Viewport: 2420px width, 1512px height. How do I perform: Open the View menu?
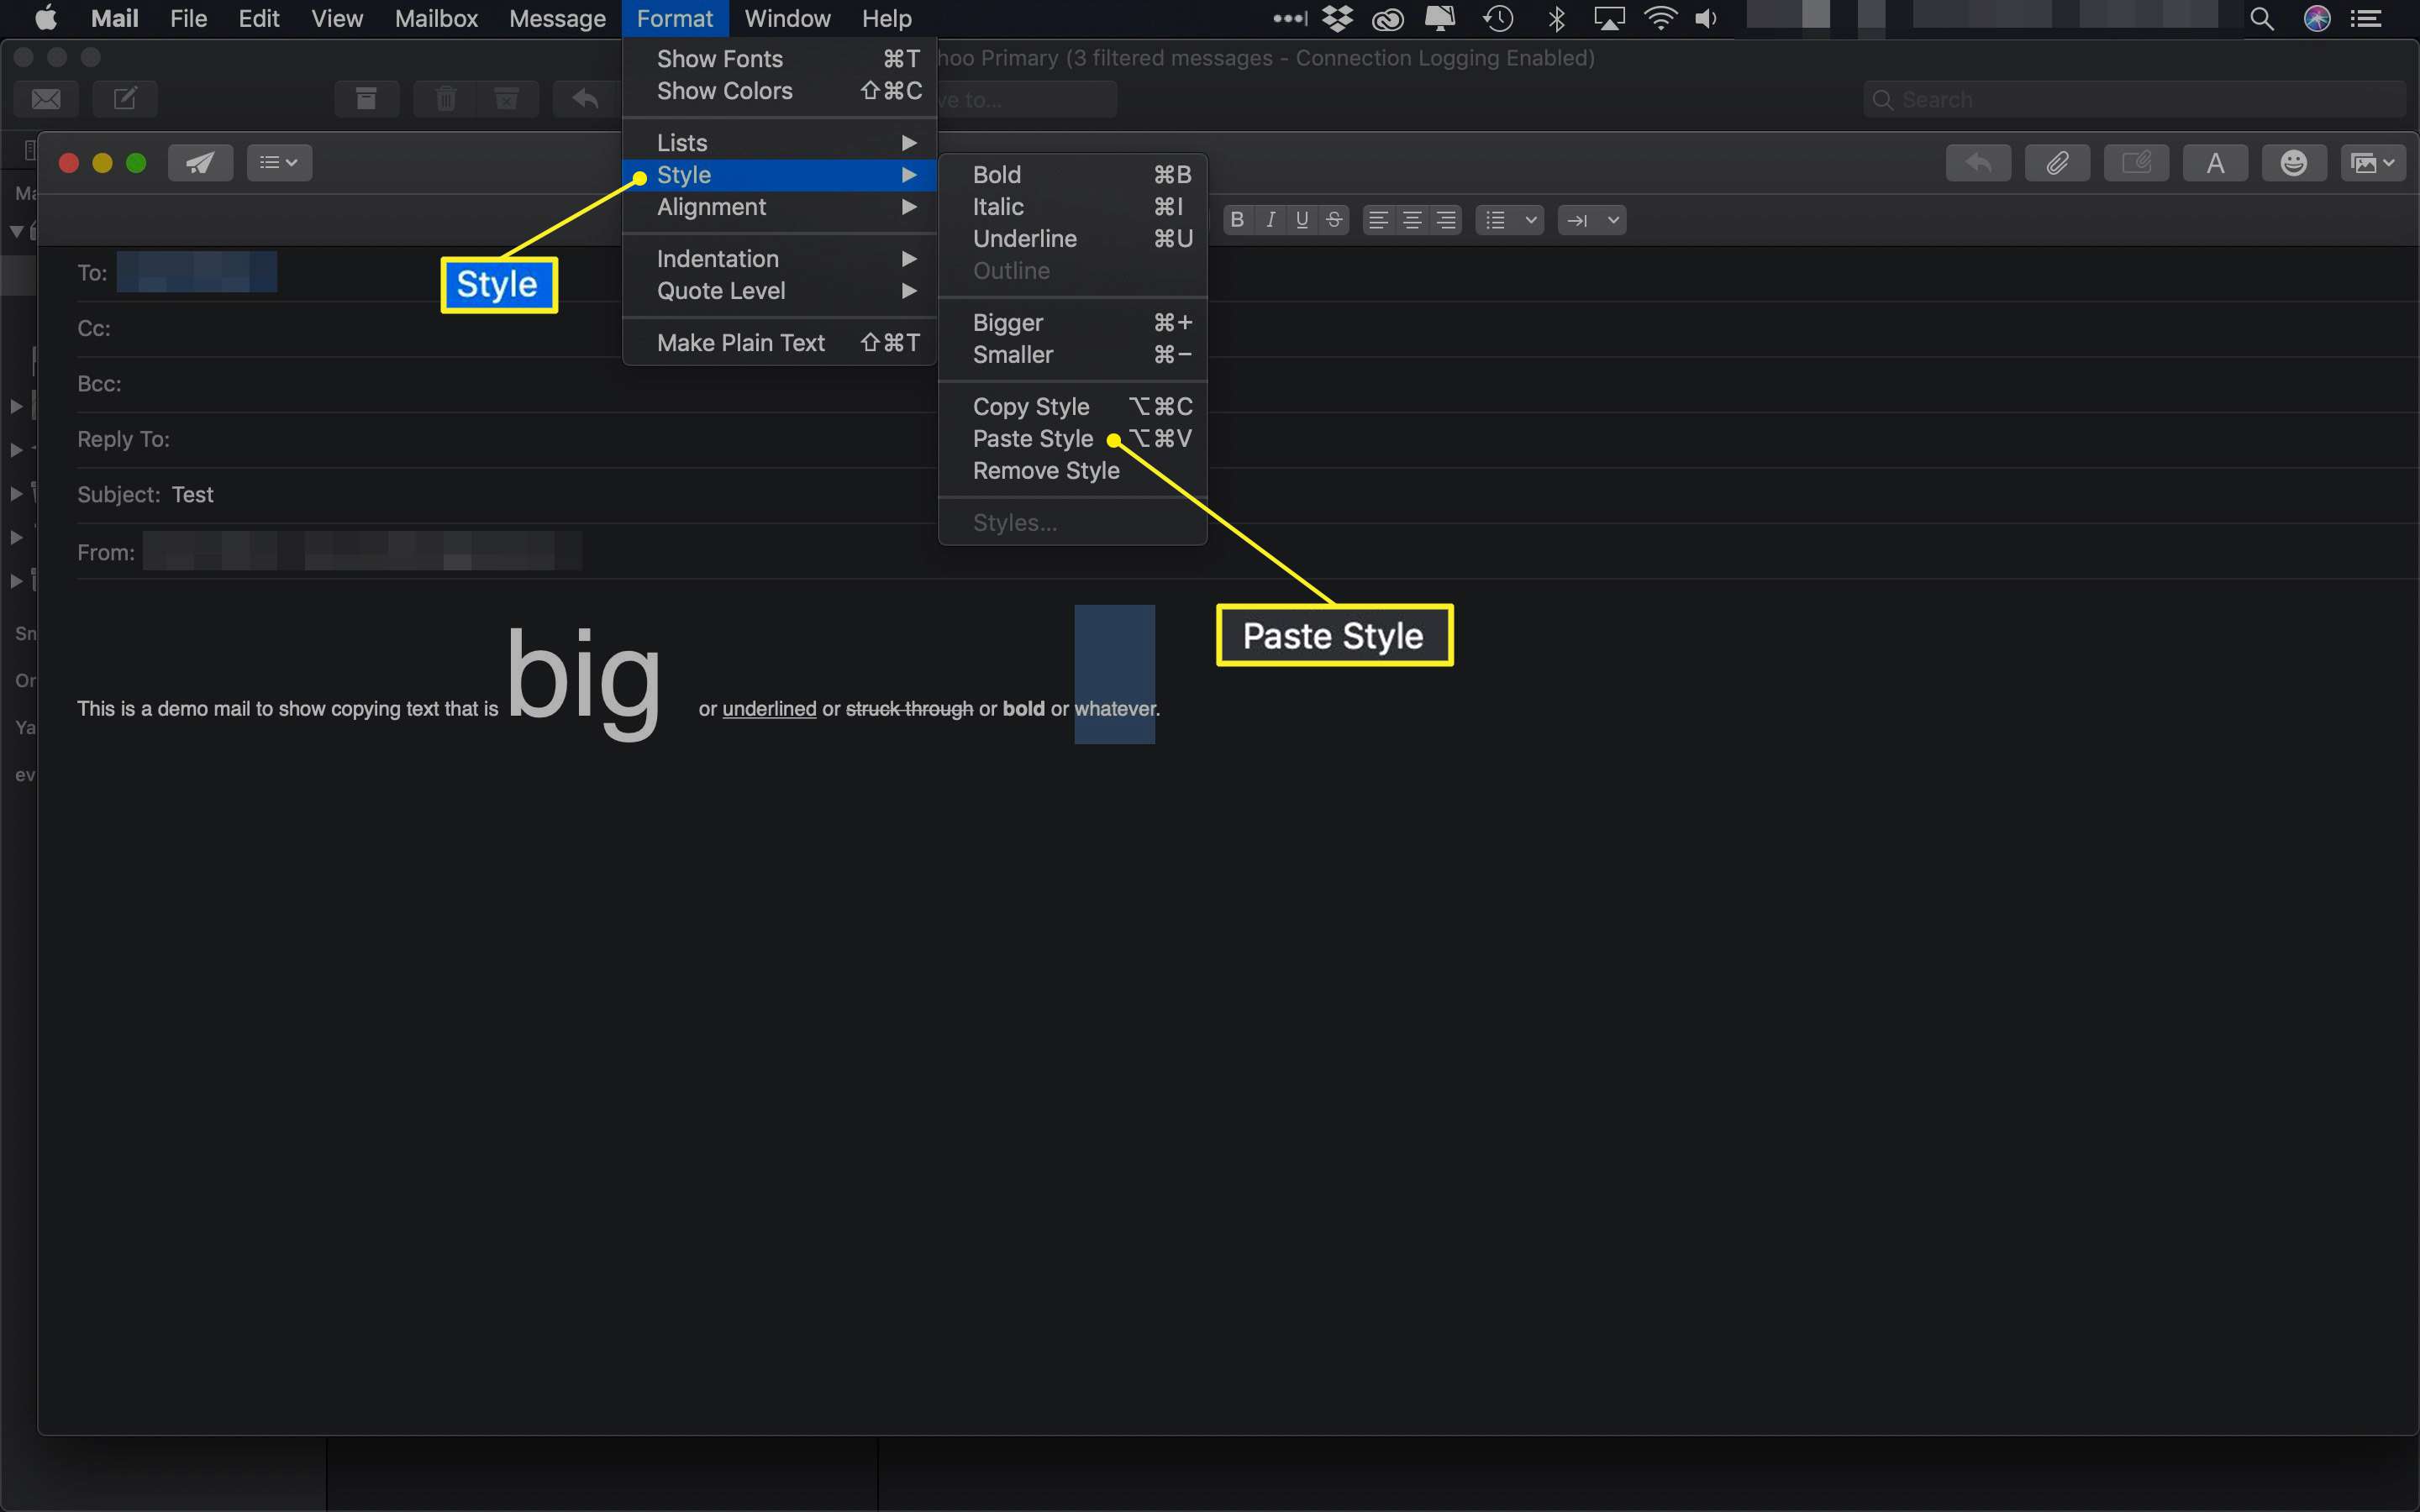[x=337, y=18]
